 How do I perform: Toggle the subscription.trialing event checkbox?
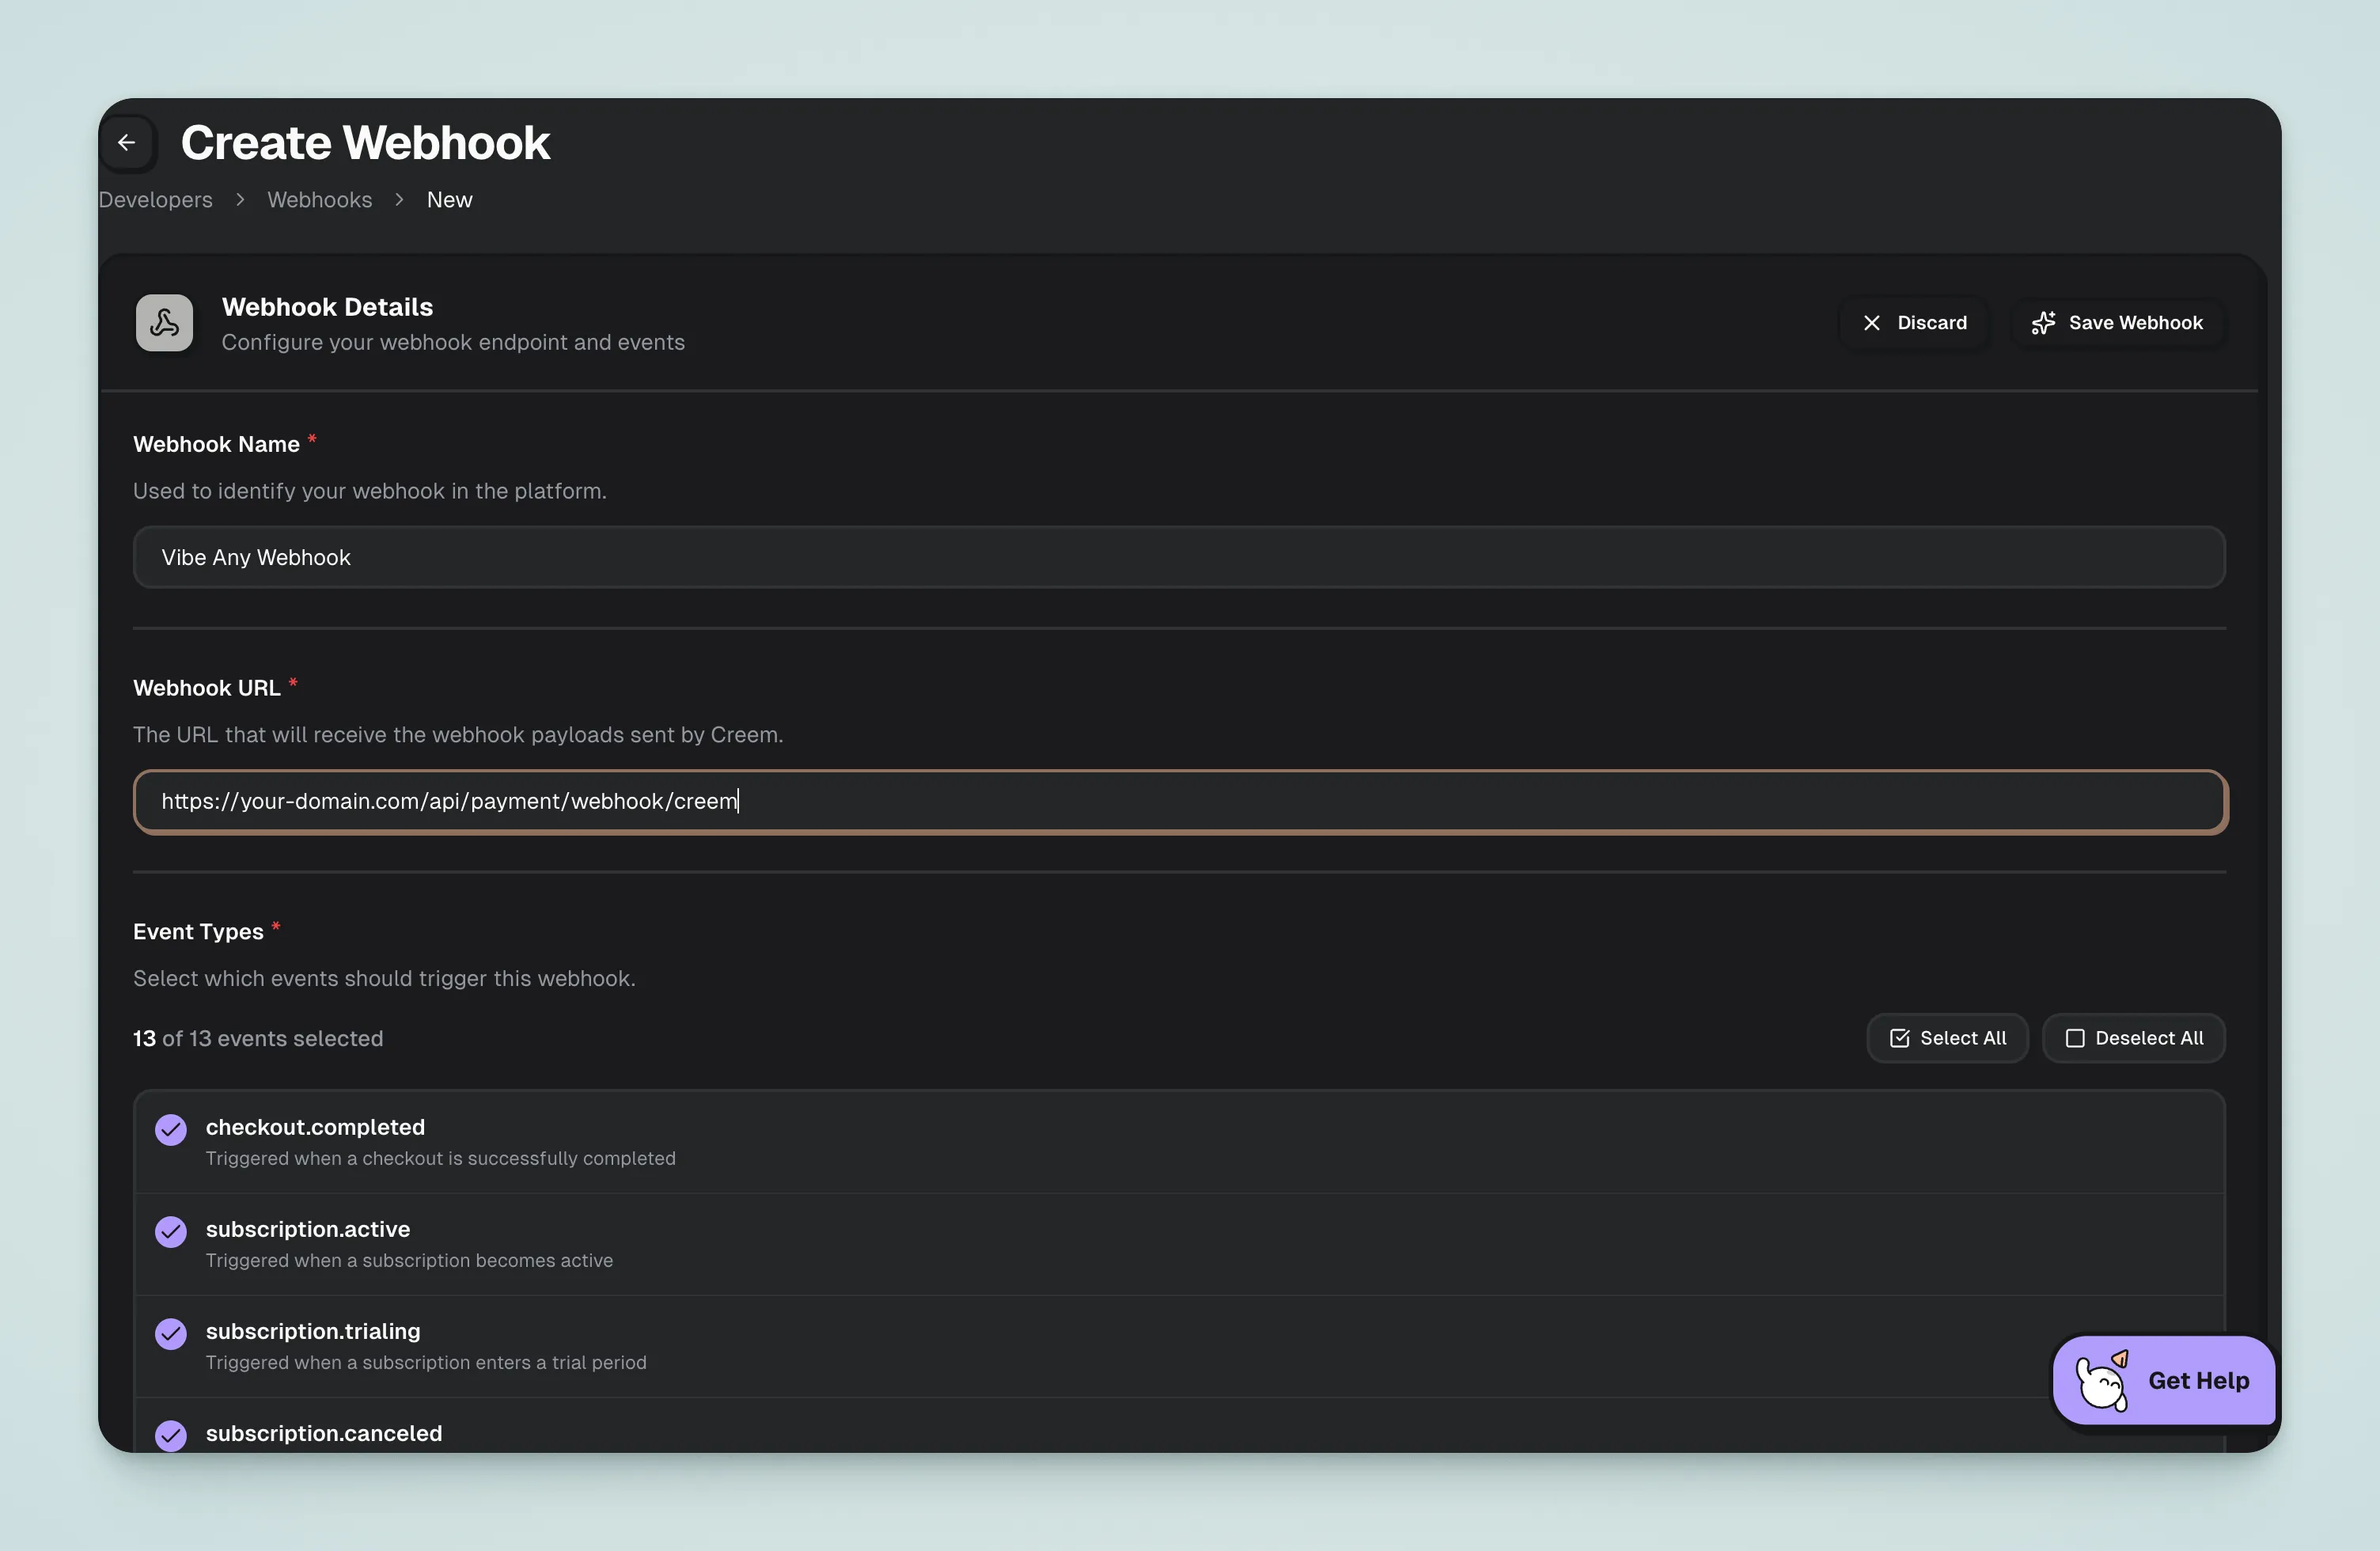(171, 1334)
